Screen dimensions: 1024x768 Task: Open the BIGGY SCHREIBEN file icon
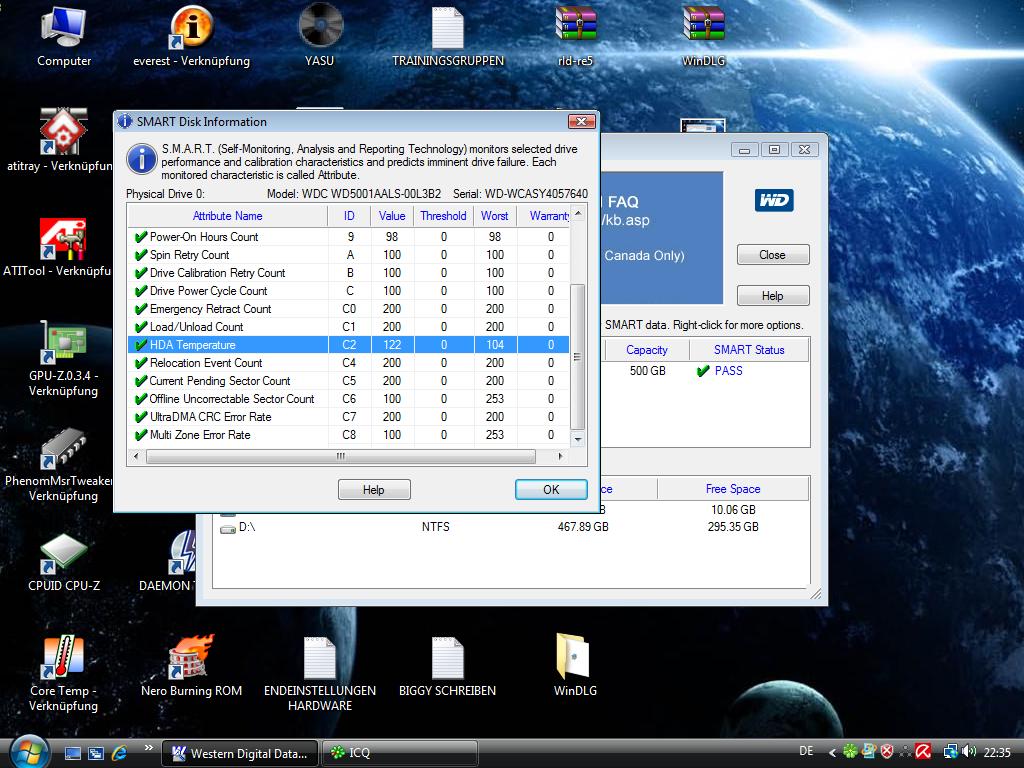point(447,658)
